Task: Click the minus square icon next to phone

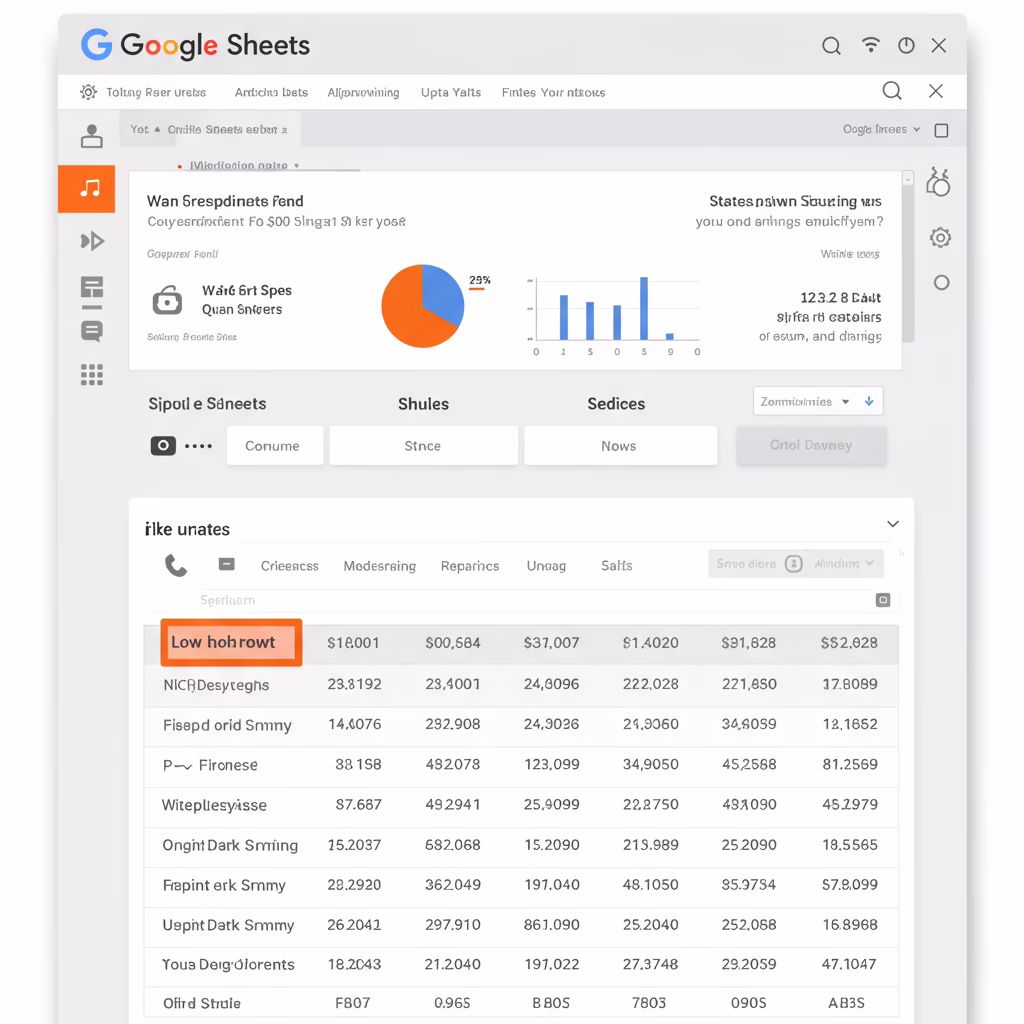Action: 227,564
